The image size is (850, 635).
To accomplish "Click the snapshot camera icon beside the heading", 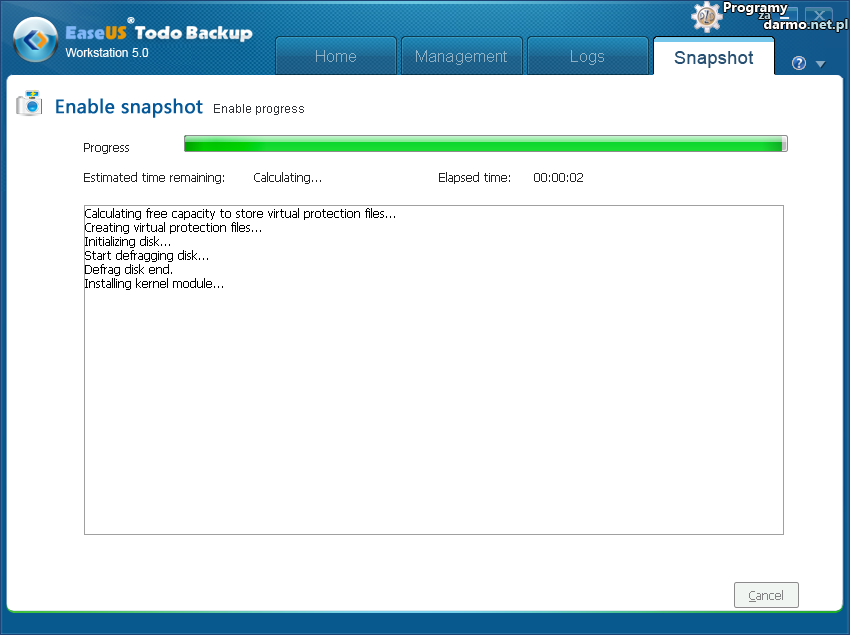I will click(x=29, y=104).
